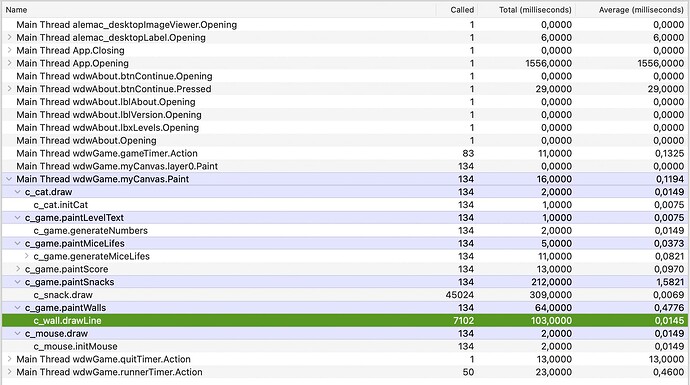The image size is (690, 385).
Task: Collapse Main Thread wdwGame.myCanvas.Paint node
Action: (x=9, y=179)
